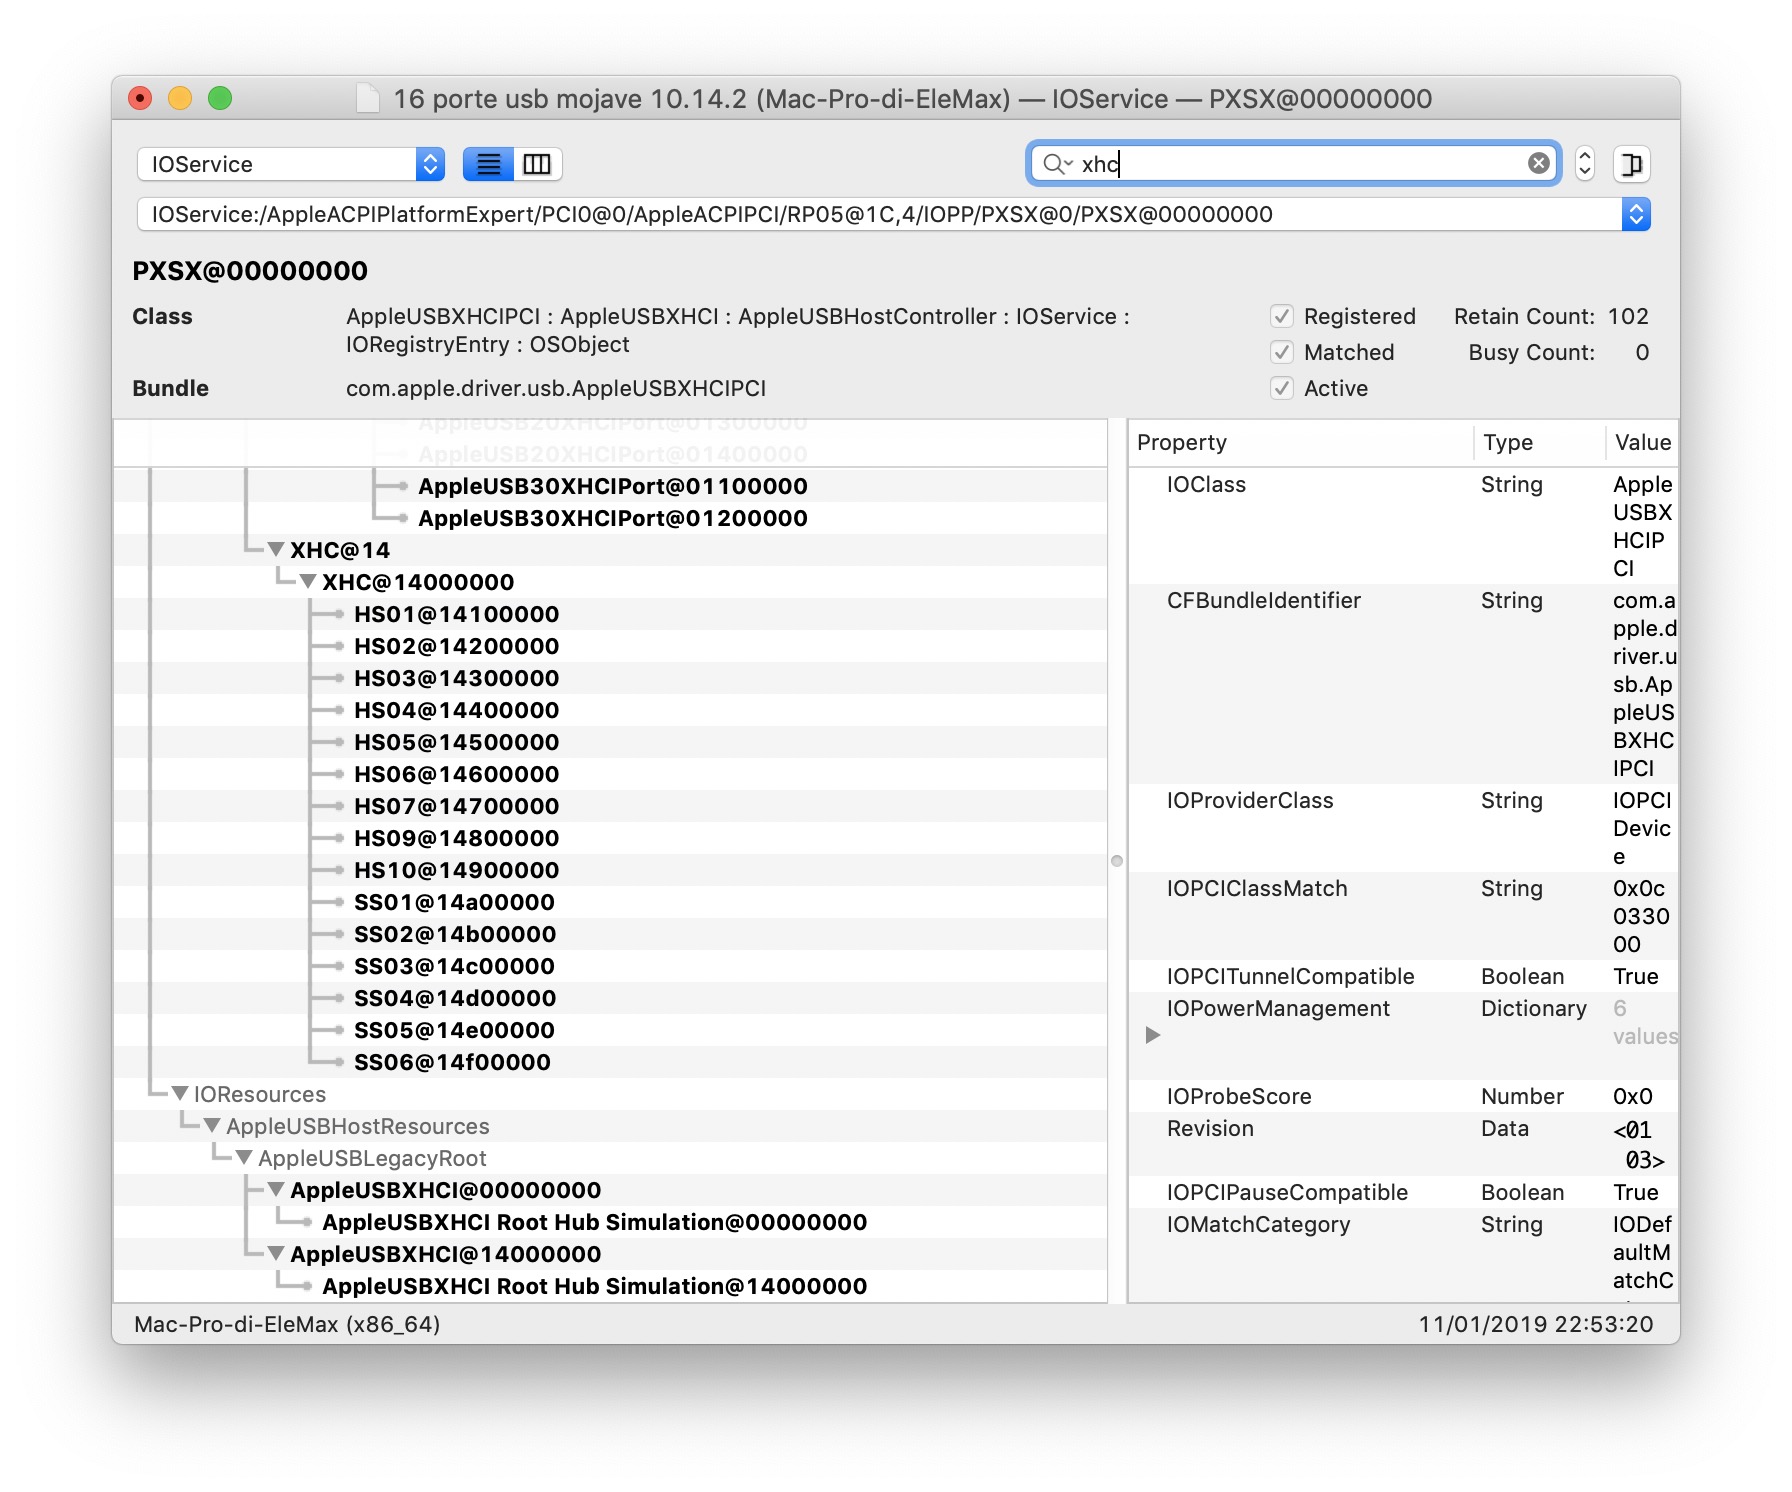Clear the search field text
Image resolution: width=1792 pixels, height=1492 pixels.
pyautogui.click(x=1538, y=164)
